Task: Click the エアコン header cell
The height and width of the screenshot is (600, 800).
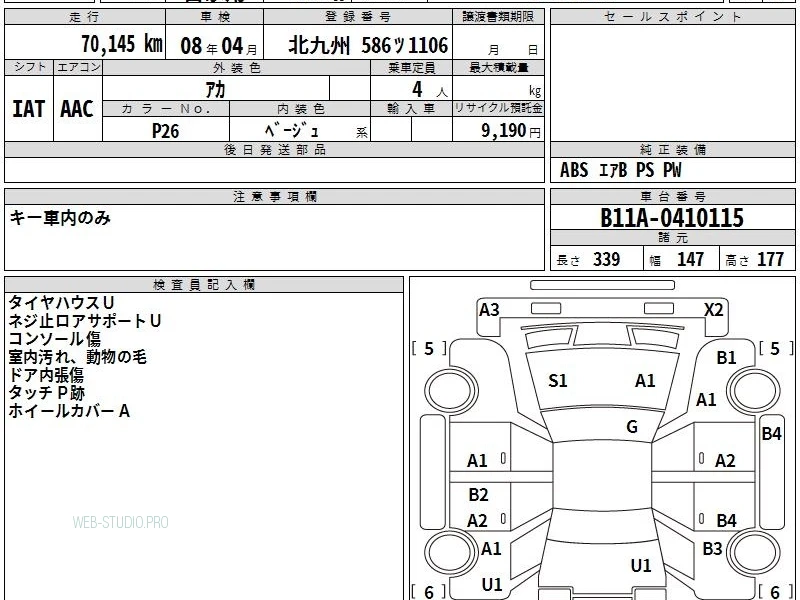Action: coord(78,67)
